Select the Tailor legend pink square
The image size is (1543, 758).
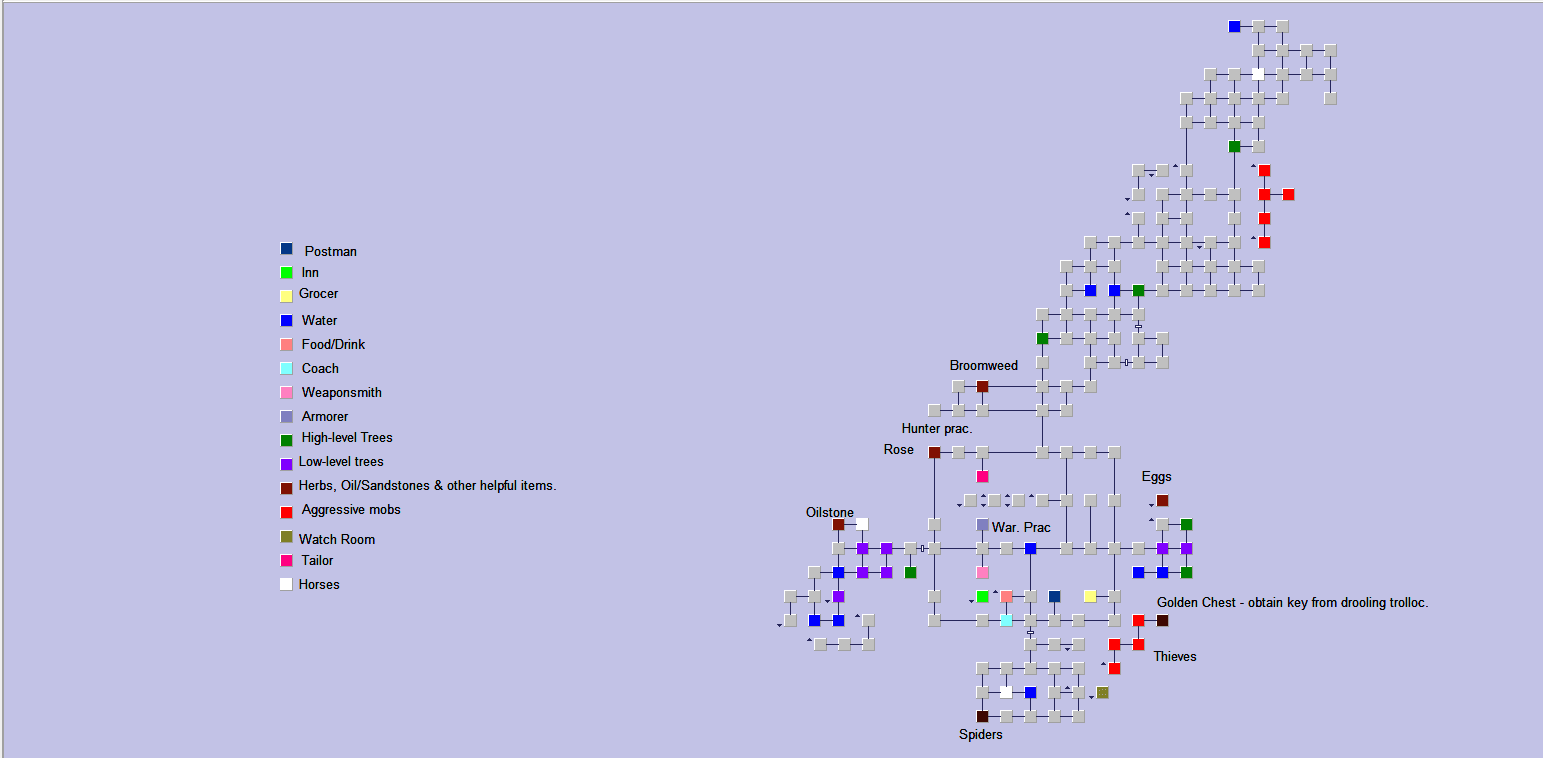[286, 560]
